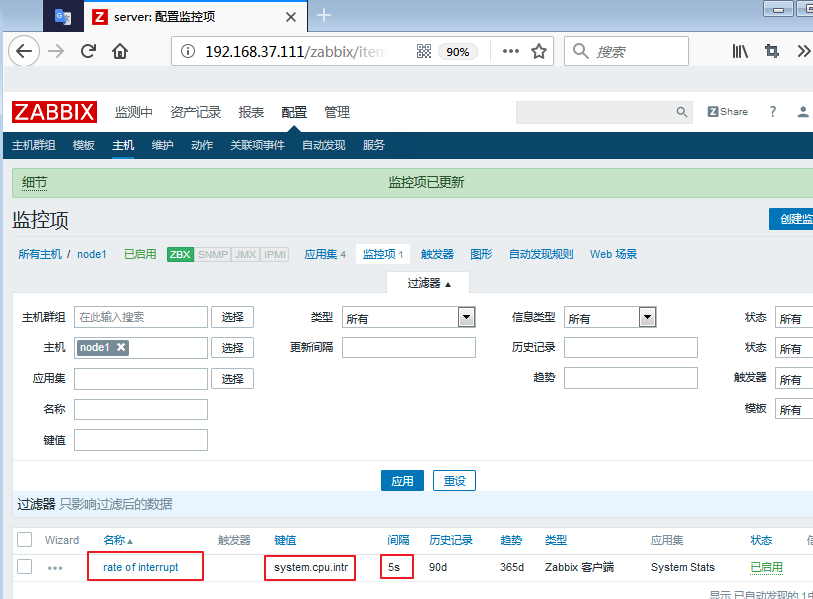Go to 模板 submenu
Viewport: 813px width, 599px height.
point(83,145)
